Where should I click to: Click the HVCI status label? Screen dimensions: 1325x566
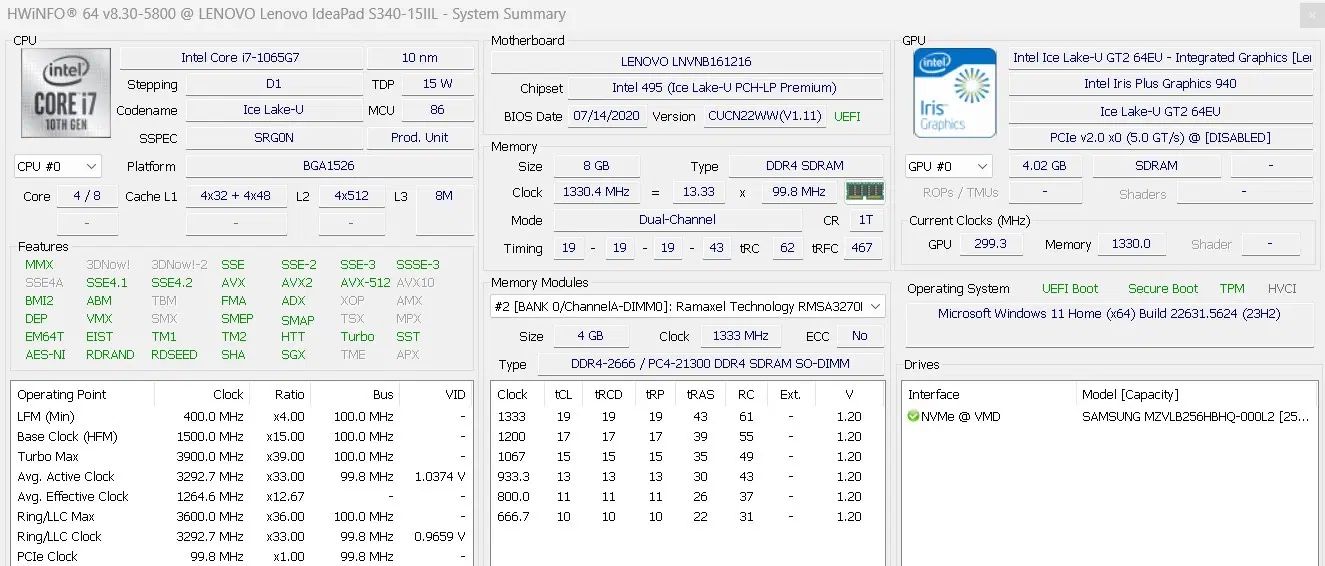click(x=1282, y=289)
